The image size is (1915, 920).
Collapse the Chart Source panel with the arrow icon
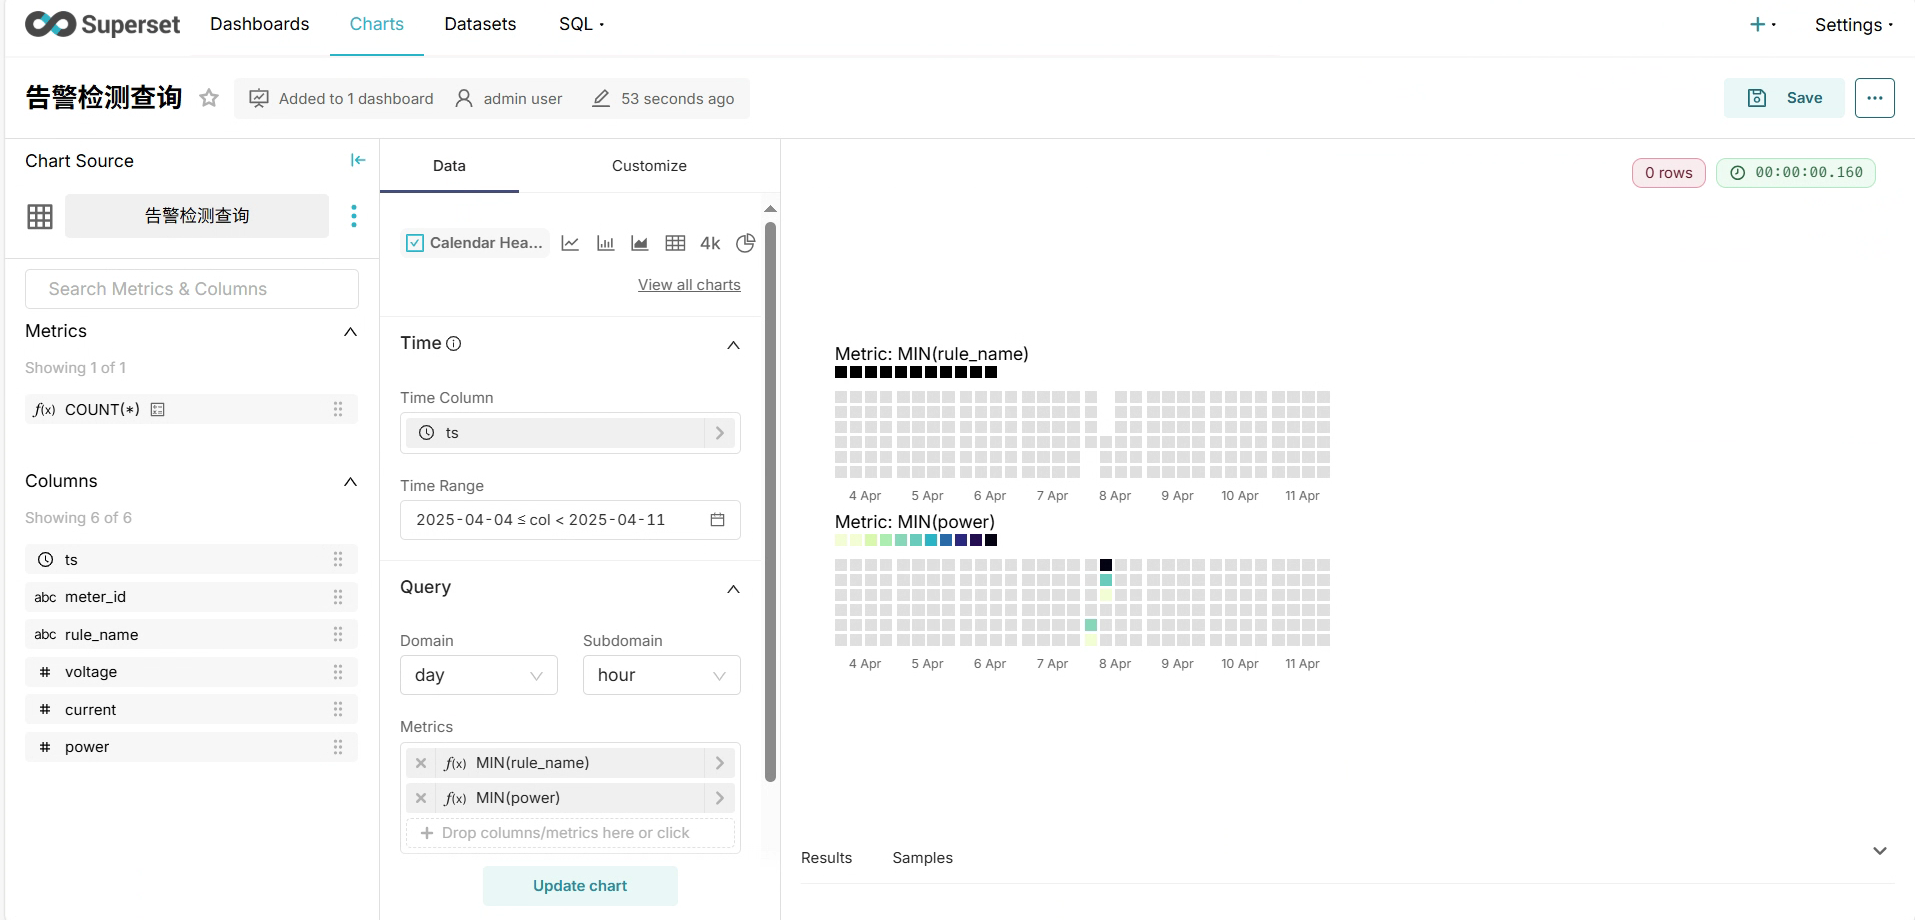point(358,160)
